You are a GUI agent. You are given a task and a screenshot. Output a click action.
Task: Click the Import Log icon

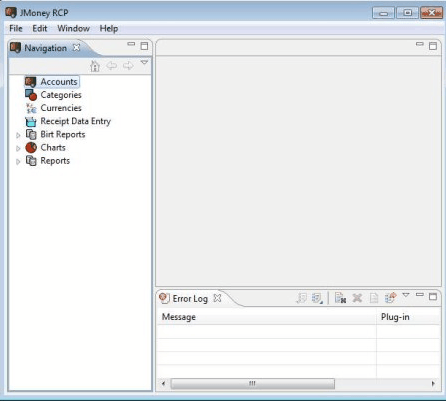tap(317, 298)
